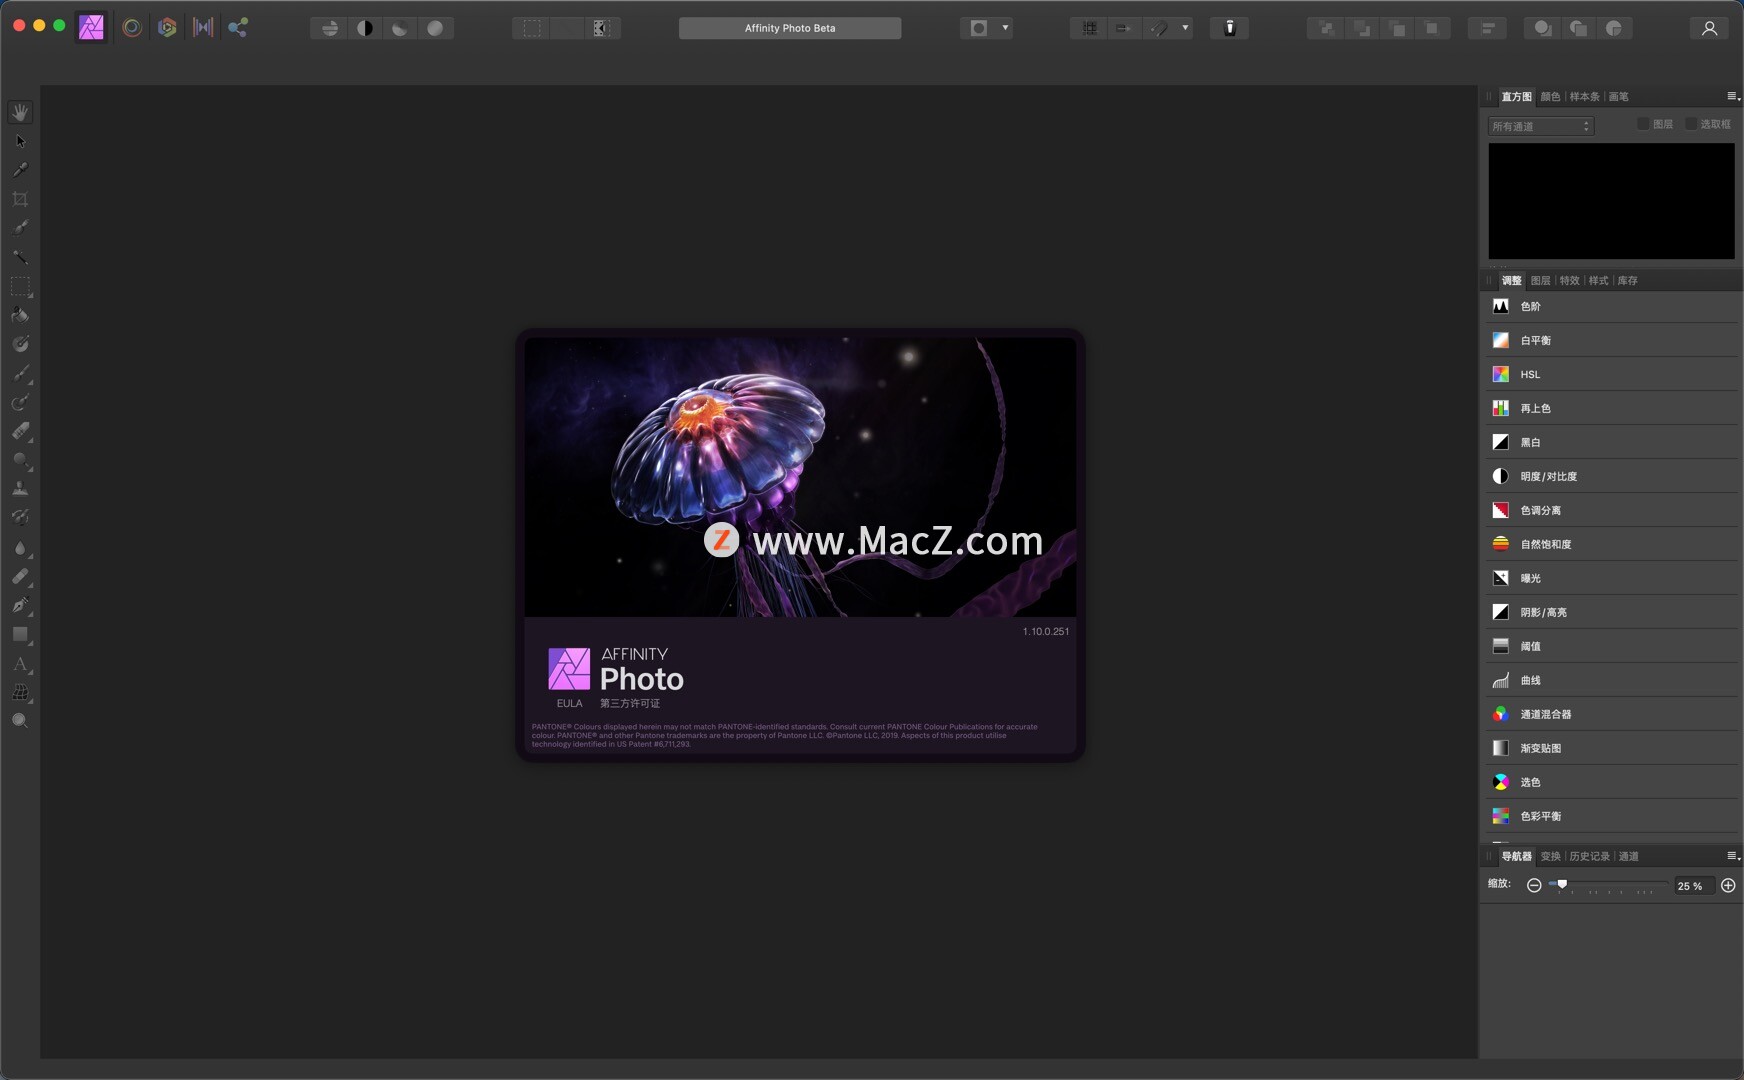This screenshot has width=1744, height=1080.
Task: Click the zoom out minus button
Action: [x=1534, y=886]
